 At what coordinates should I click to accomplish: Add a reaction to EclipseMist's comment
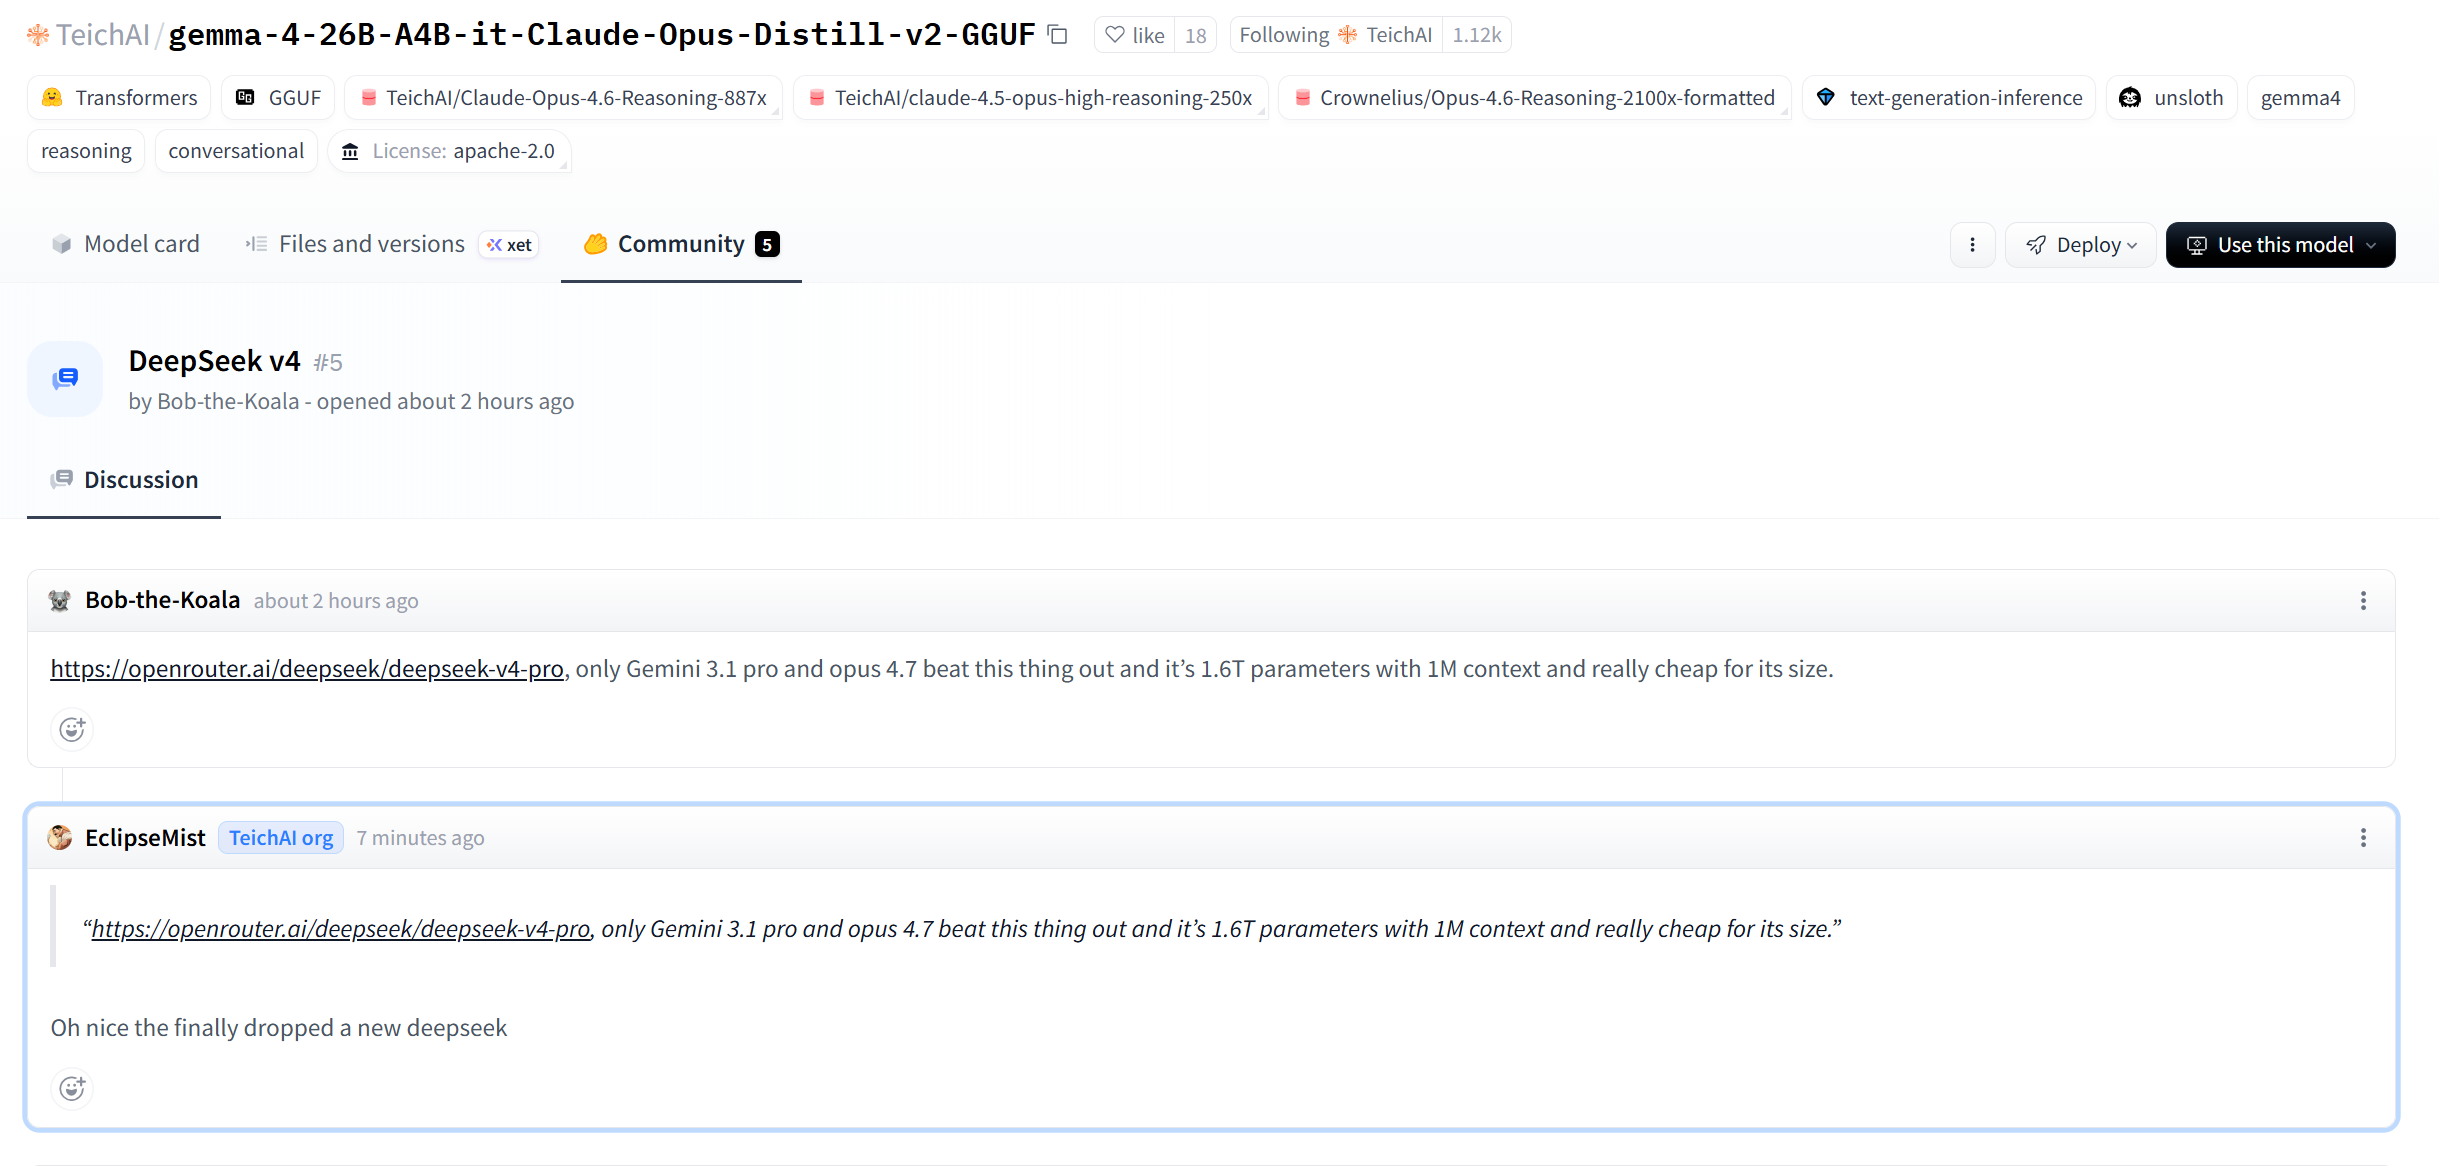pyautogui.click(x=72, y=1088)
